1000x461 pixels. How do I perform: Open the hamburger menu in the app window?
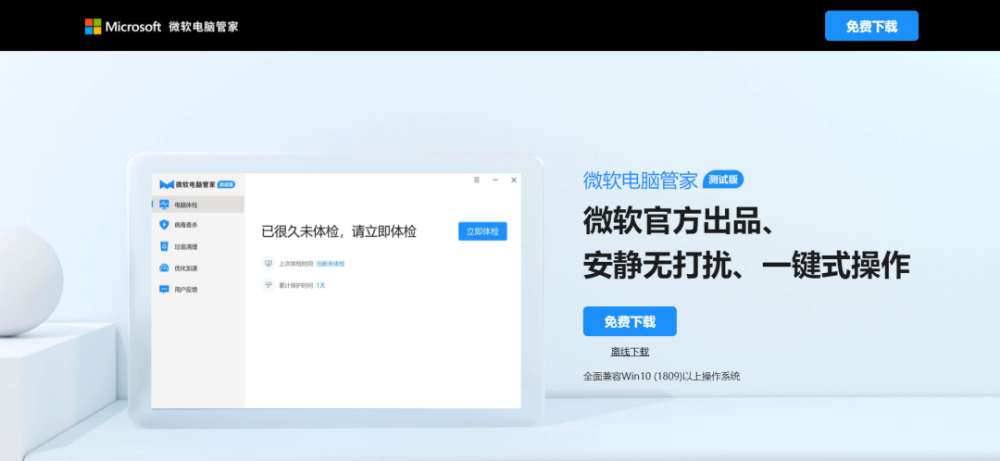pyautogui.click(x=476, y=180)
